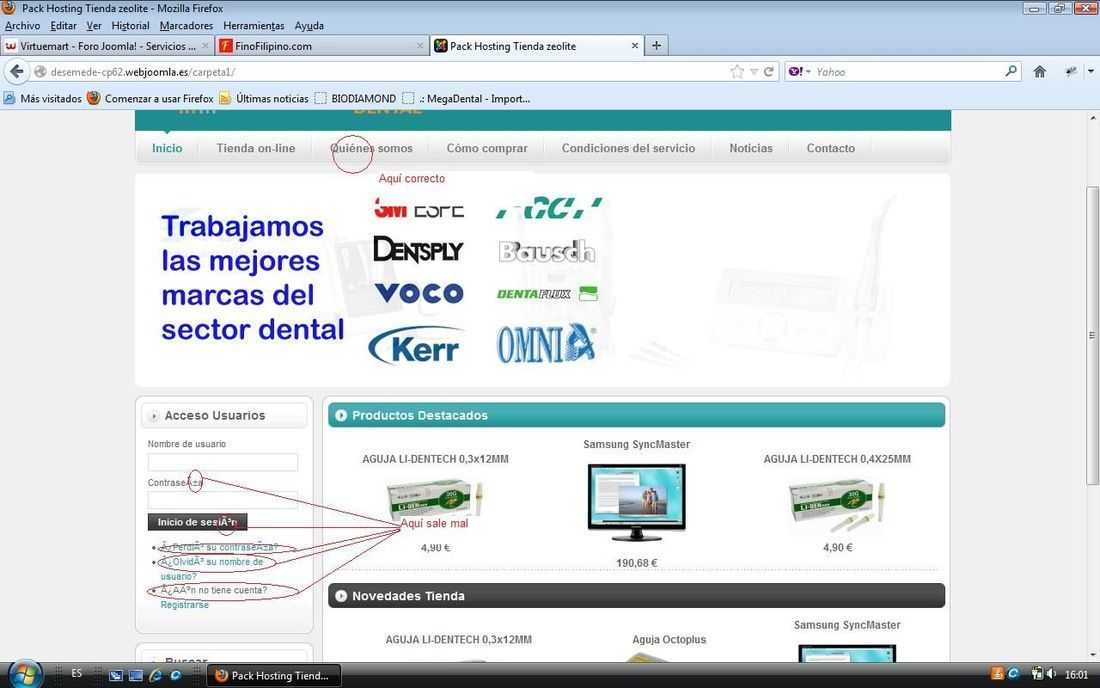Navigate to the Inicio page

167,148
